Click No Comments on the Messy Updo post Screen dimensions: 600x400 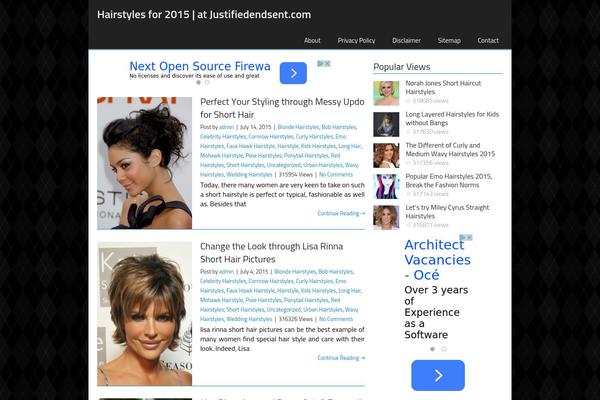pos(336,175)
